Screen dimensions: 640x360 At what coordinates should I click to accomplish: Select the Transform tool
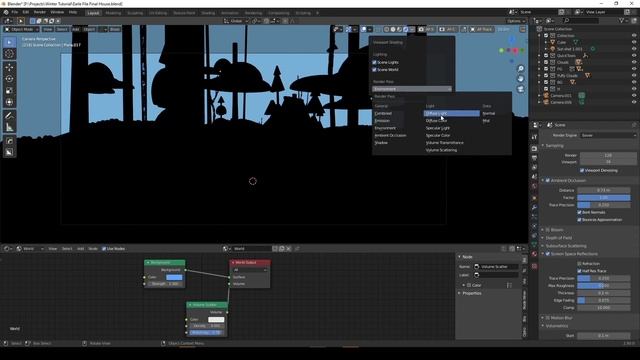tap(9, 102)
